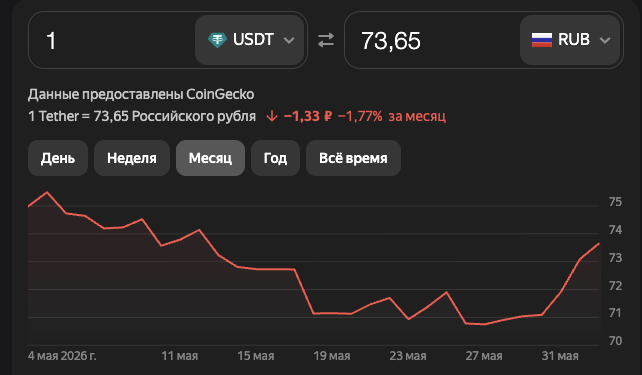Open the USDT currency dropdown
The image size is (642, 375).
250,40
